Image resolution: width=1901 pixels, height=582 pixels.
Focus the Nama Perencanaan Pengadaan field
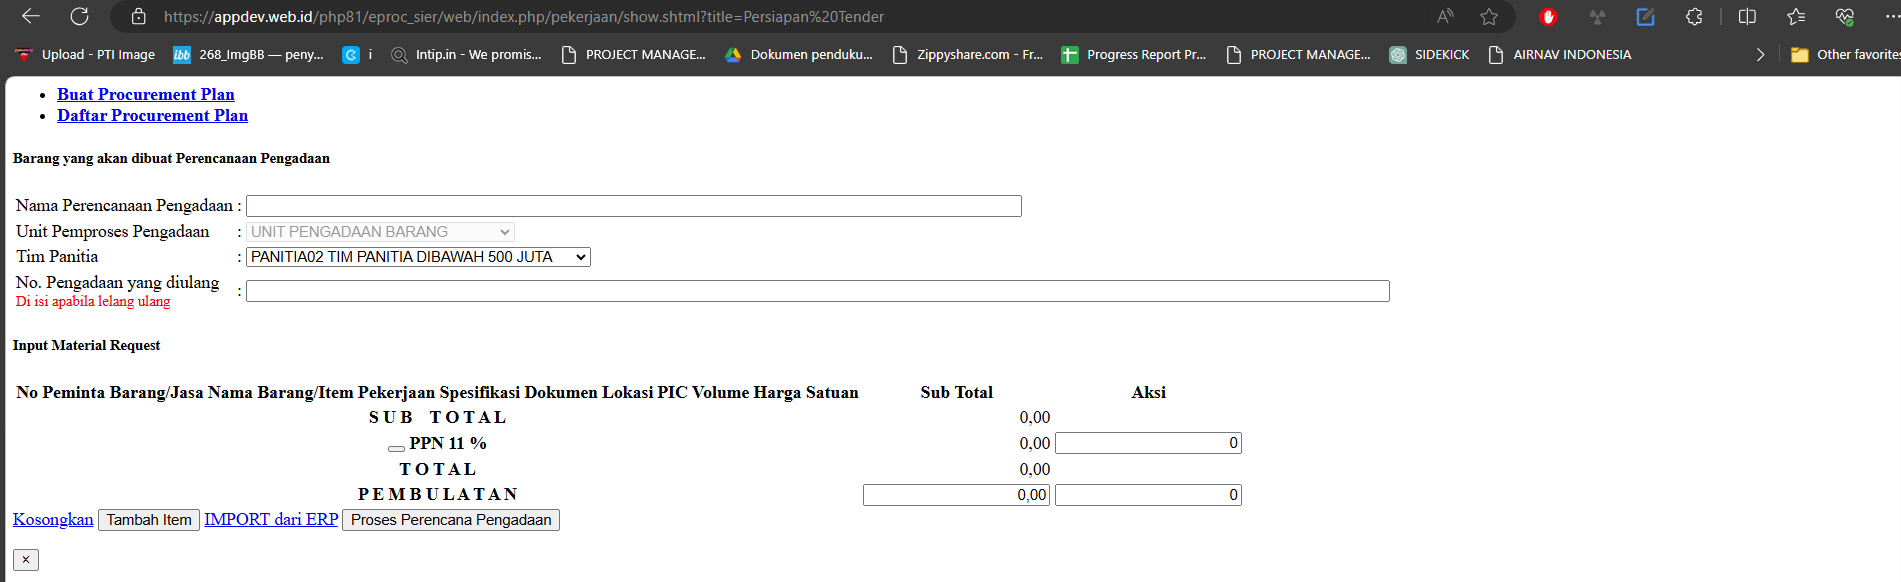click(x=633, y=206)
